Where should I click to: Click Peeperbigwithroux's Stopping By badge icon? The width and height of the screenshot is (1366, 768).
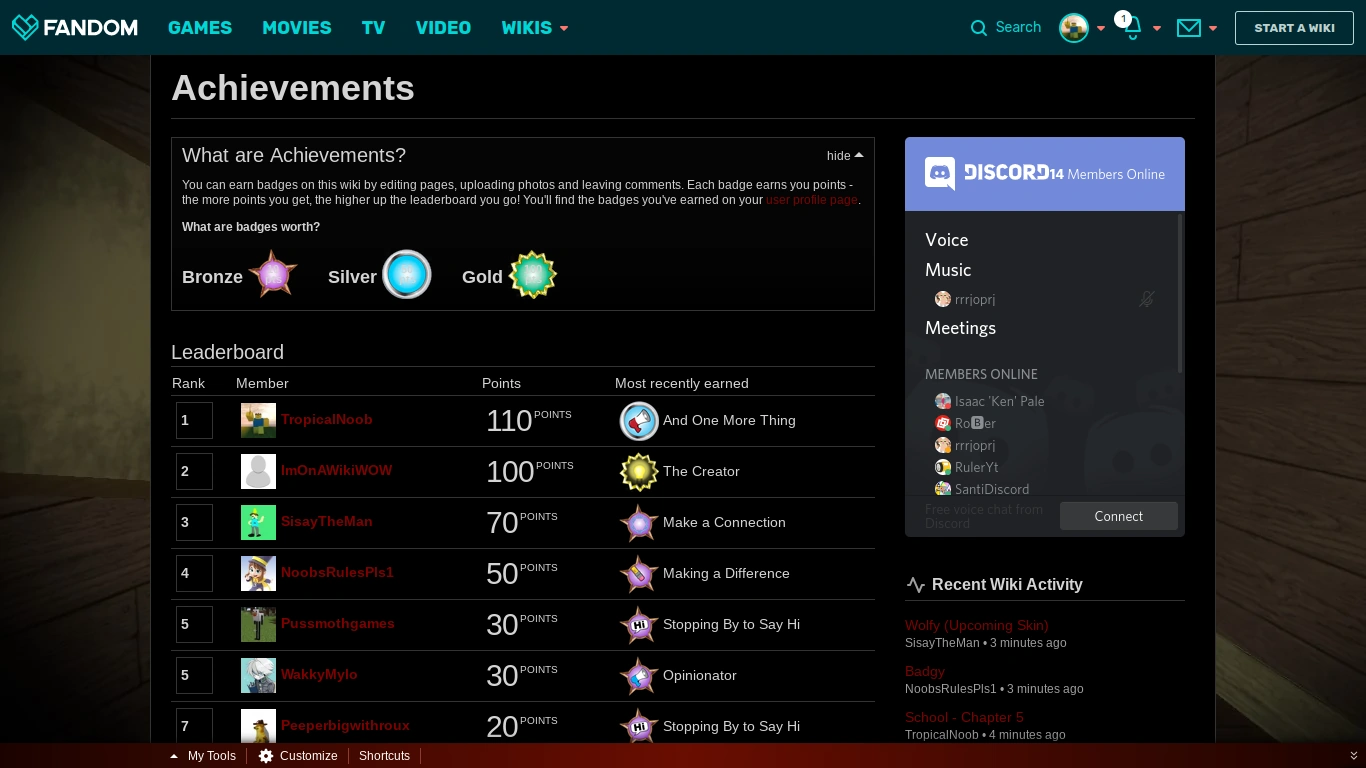click(639, 726)
